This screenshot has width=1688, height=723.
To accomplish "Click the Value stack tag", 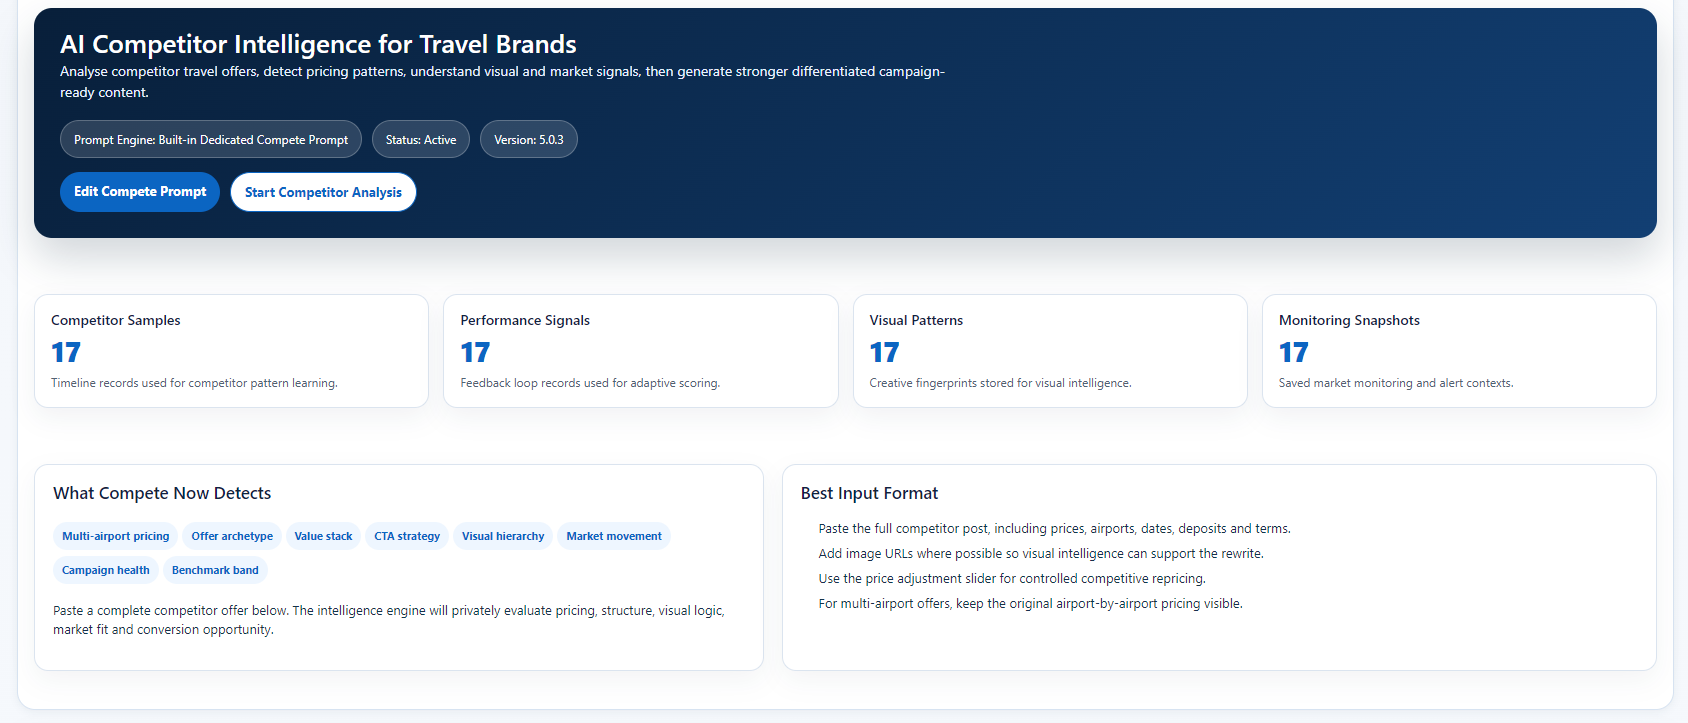I will click(x=323, y=536).
